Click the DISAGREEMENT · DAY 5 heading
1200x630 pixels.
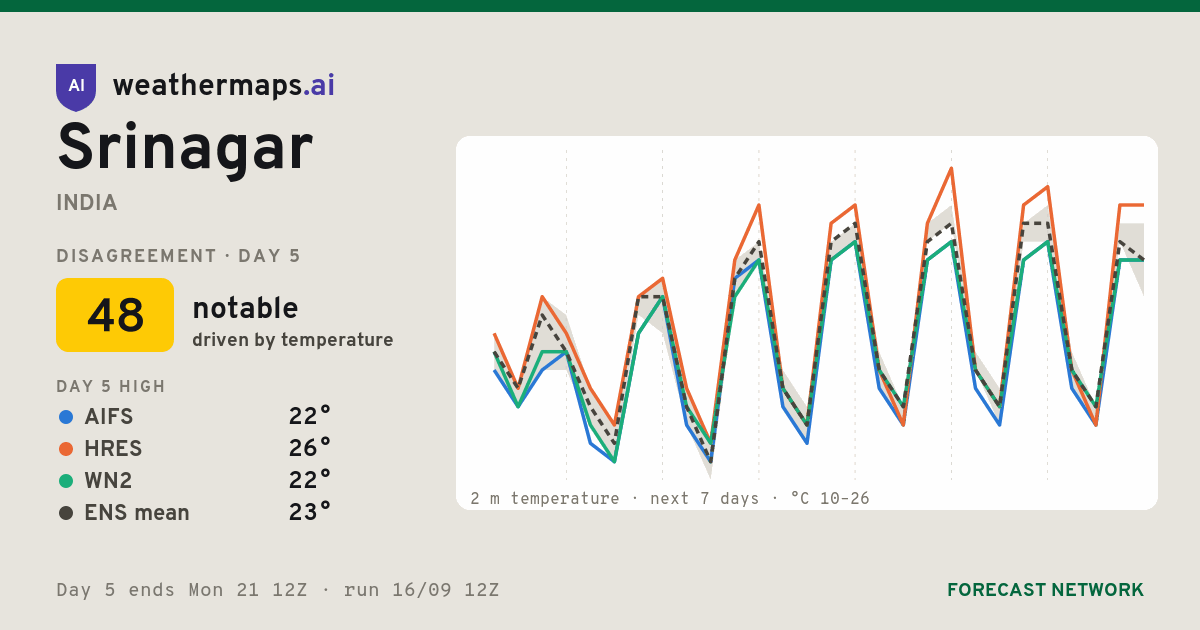[179, 256]
